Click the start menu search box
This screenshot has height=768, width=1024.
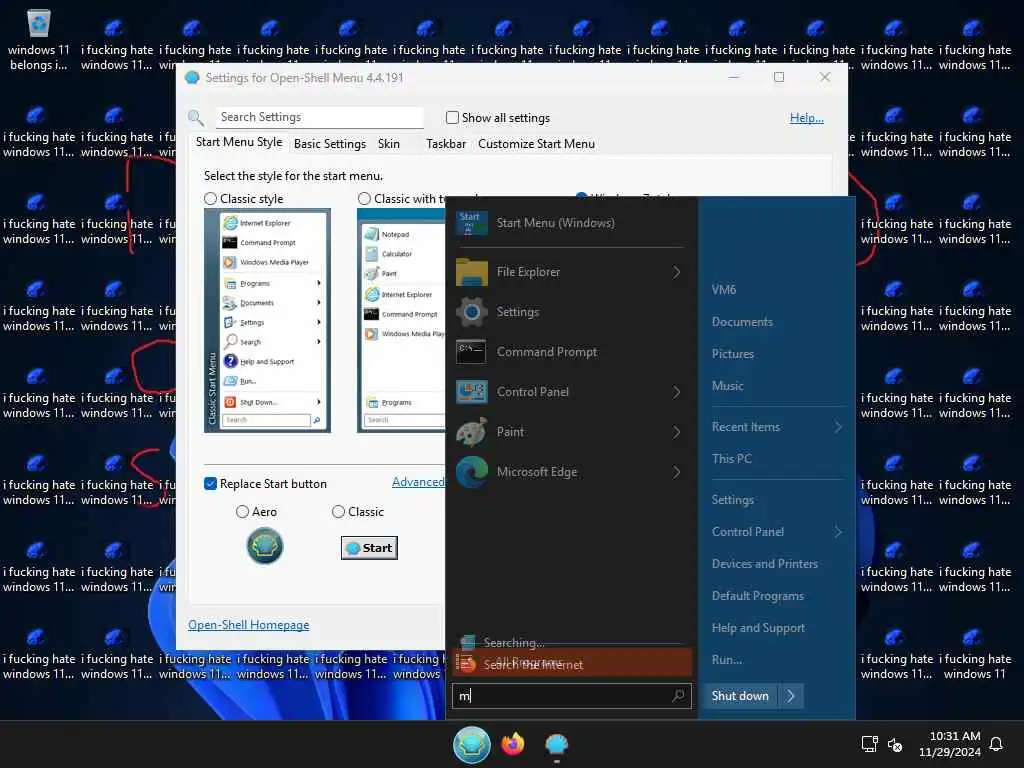(571, 696)
